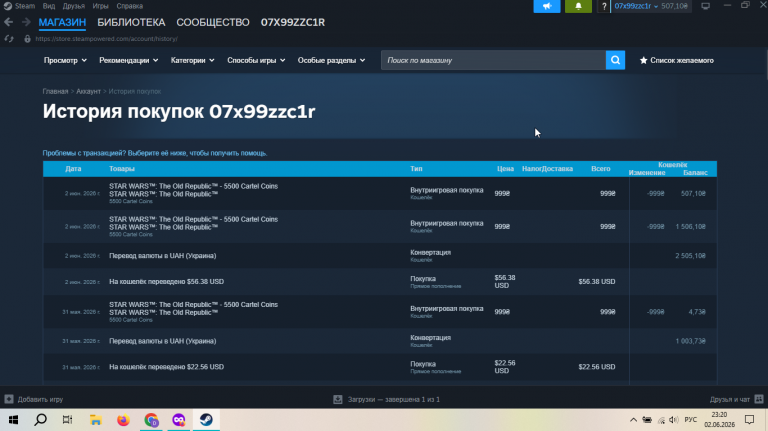Image resolution: width=768 pixels, height=431 pixels.
Task: Click wallet balance 507,10₴ in header
Action: click(x=674, y=6)
